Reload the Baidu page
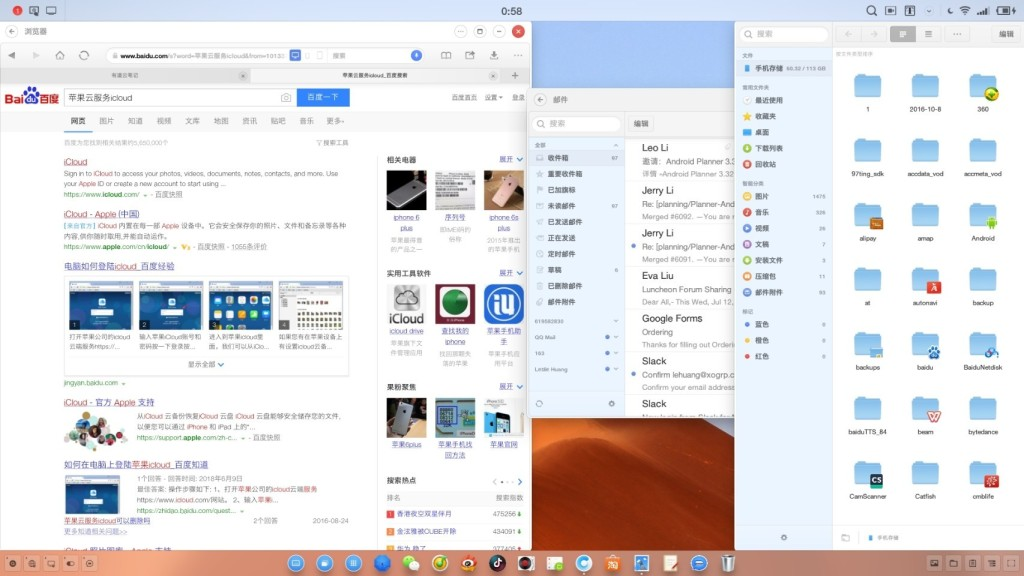The width and height of the screenshot is (1024, 576). (84, 56)
